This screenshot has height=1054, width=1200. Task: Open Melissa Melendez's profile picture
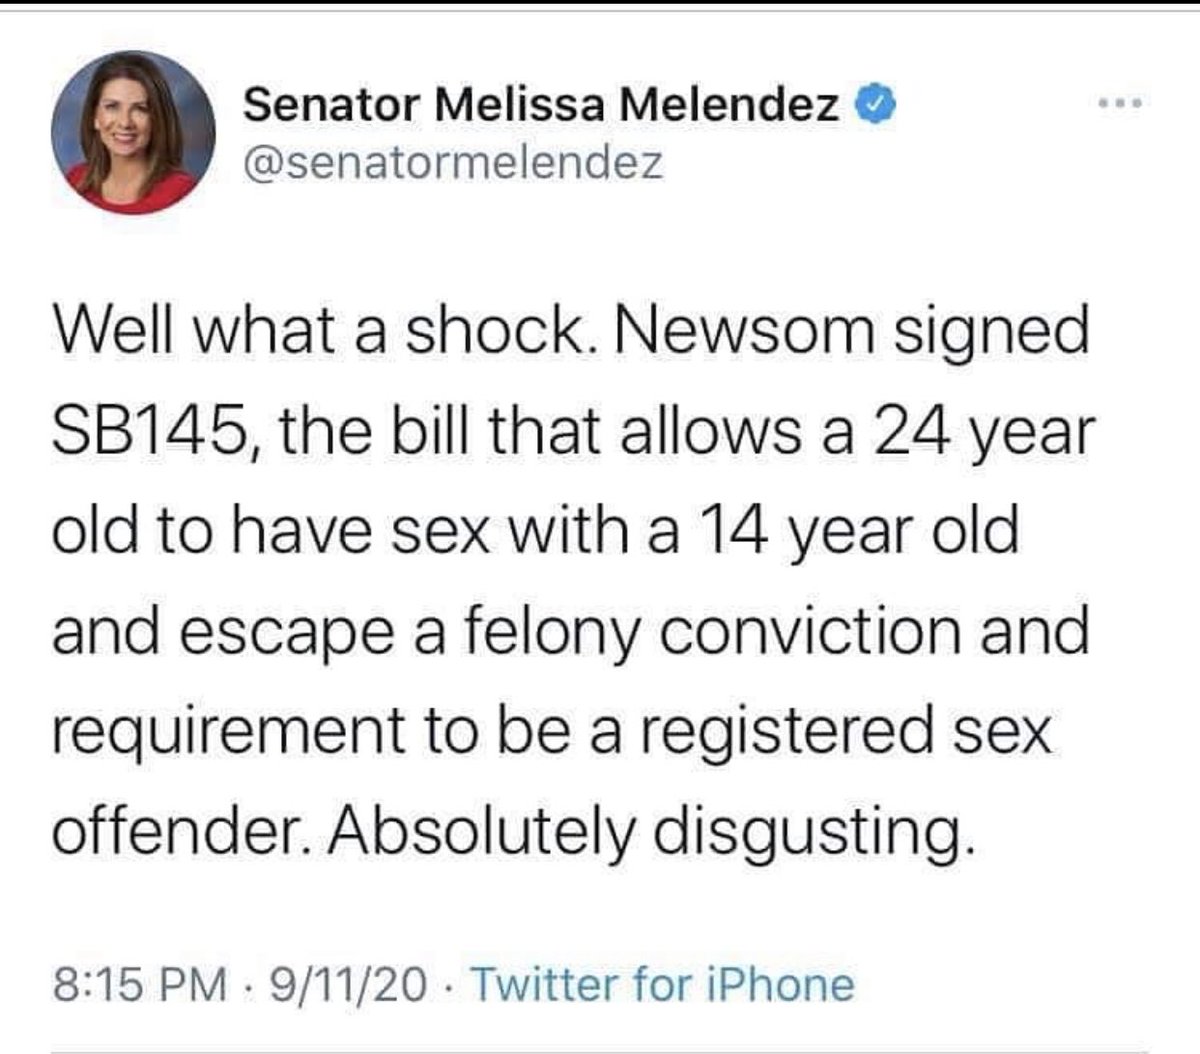[133, 132]
